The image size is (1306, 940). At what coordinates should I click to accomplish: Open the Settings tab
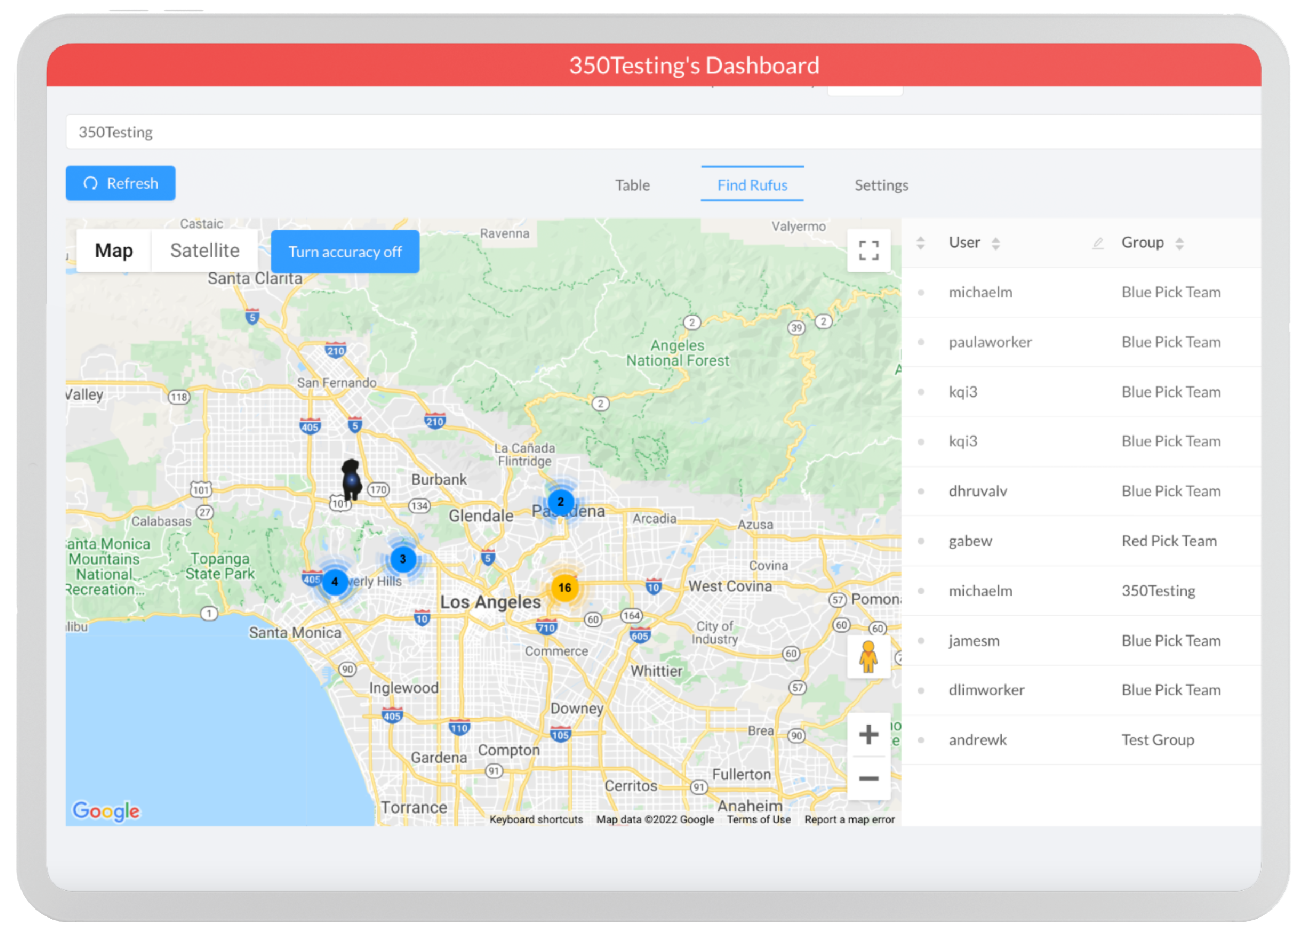881,185
